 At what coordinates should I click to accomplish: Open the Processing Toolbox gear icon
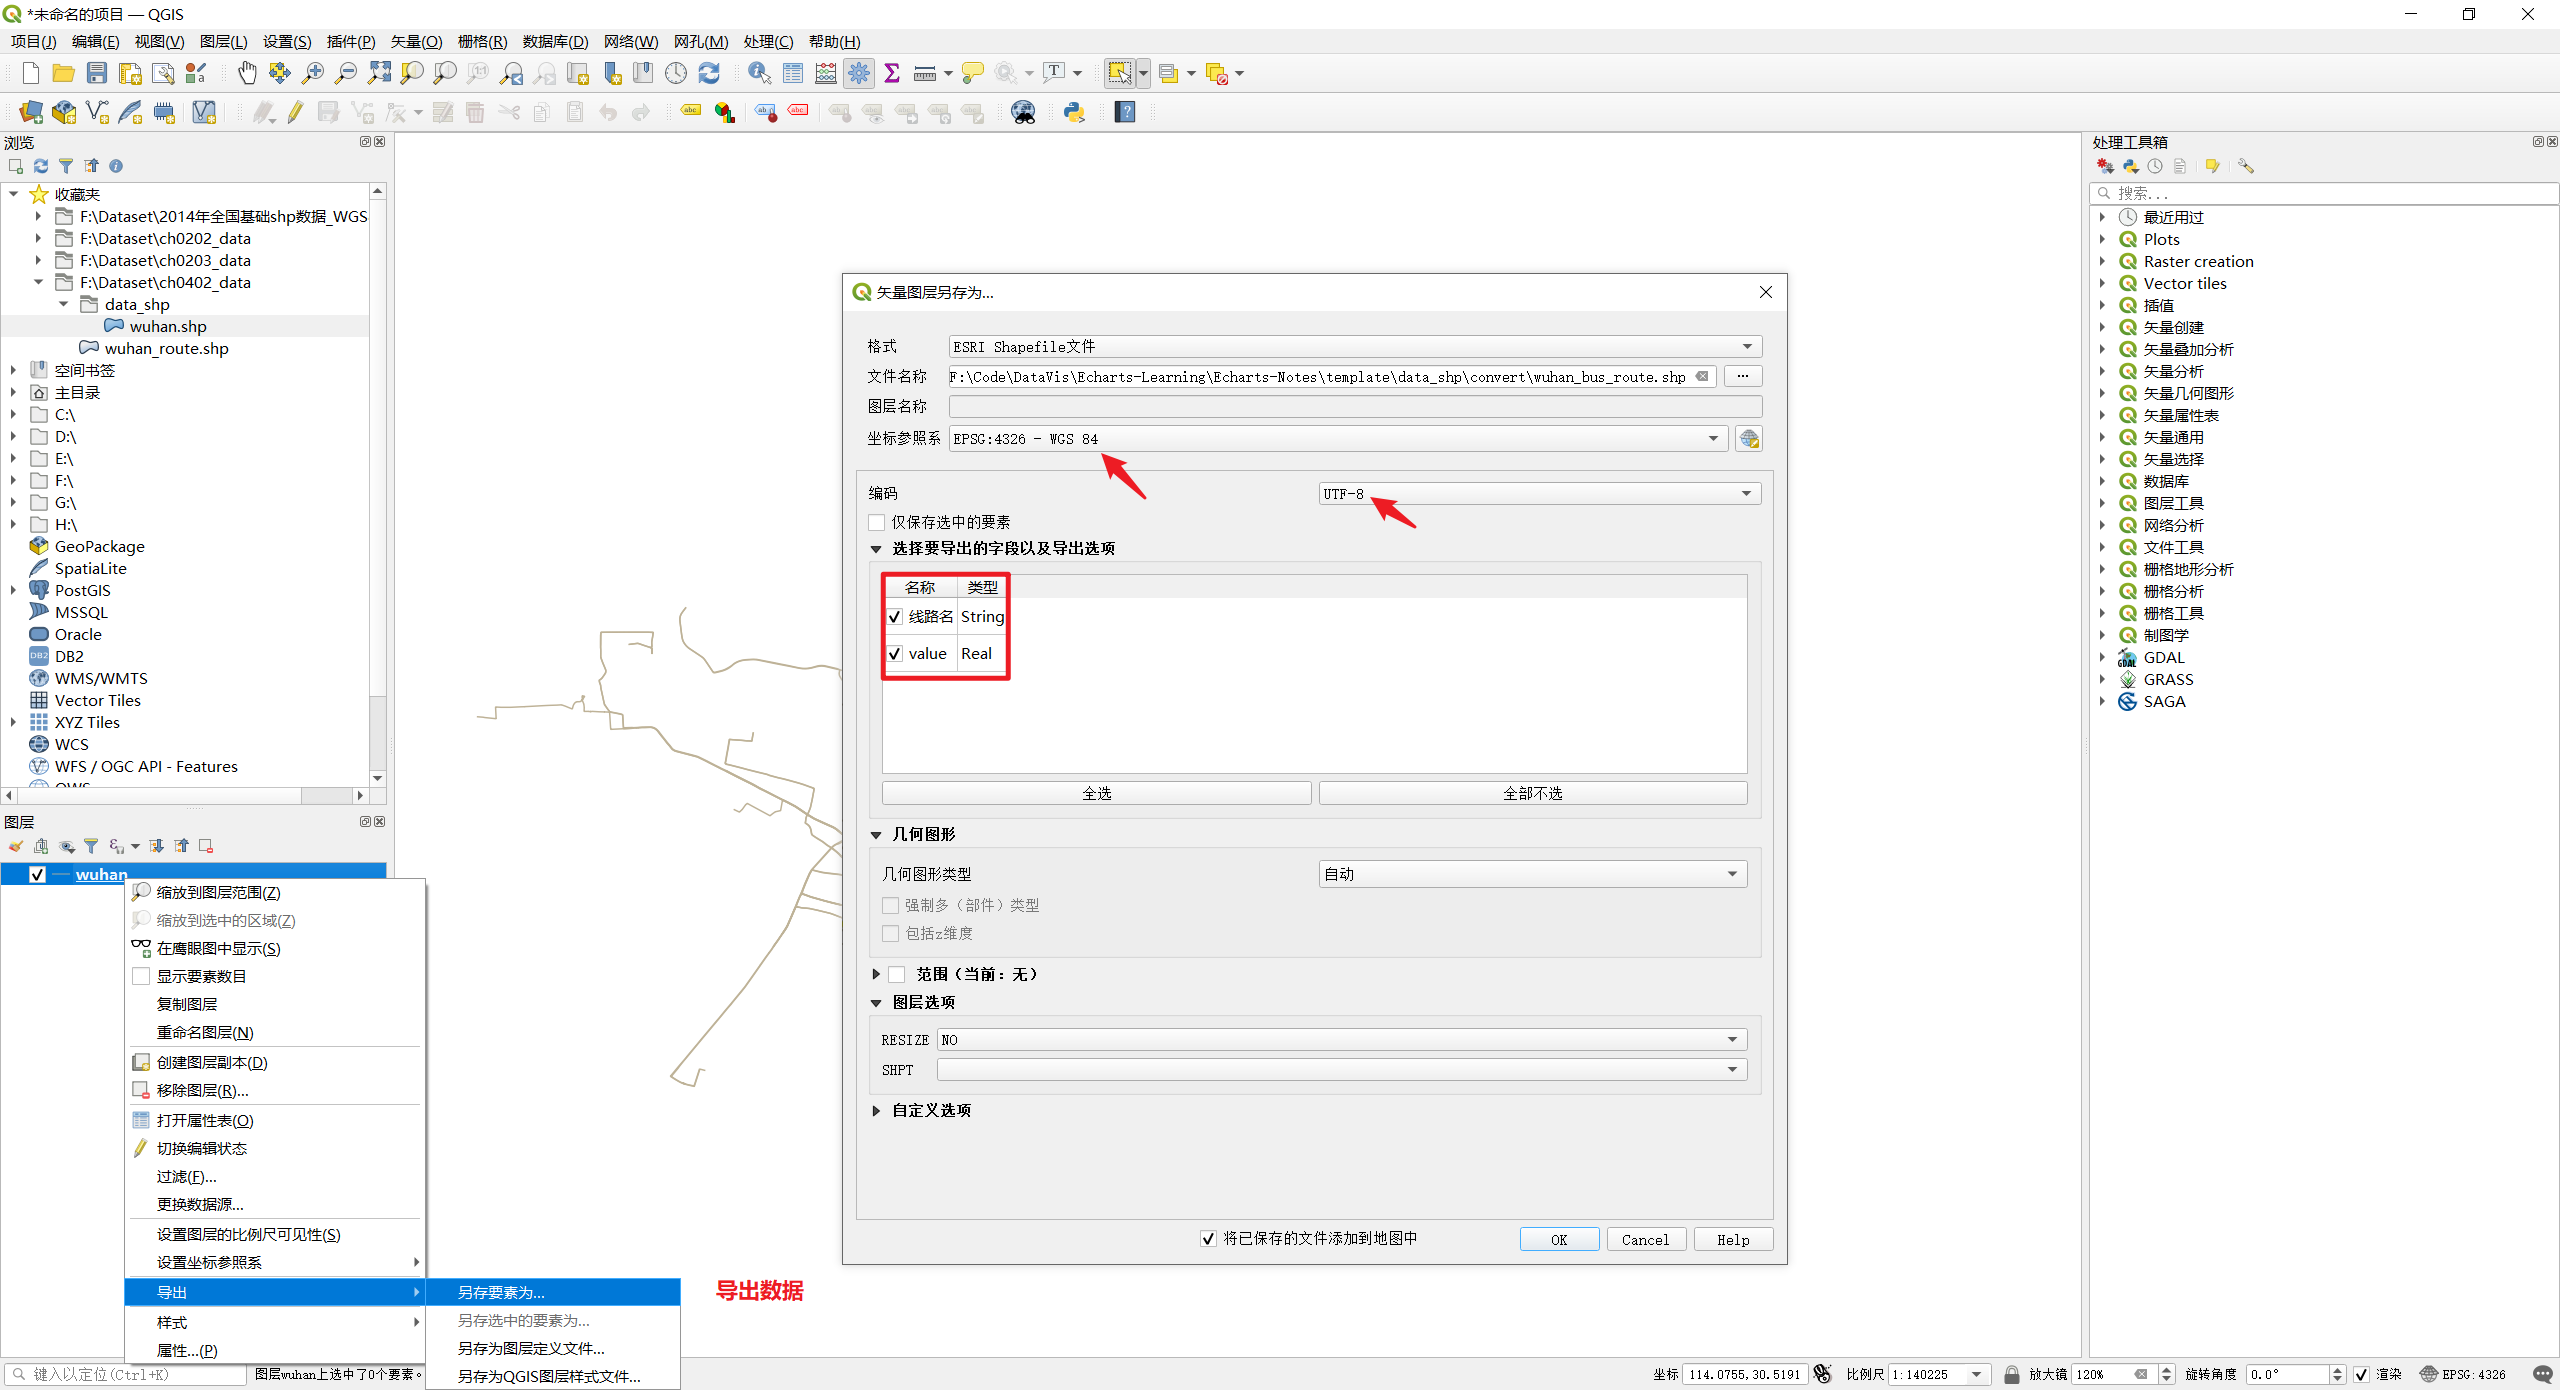pos(859,73)
